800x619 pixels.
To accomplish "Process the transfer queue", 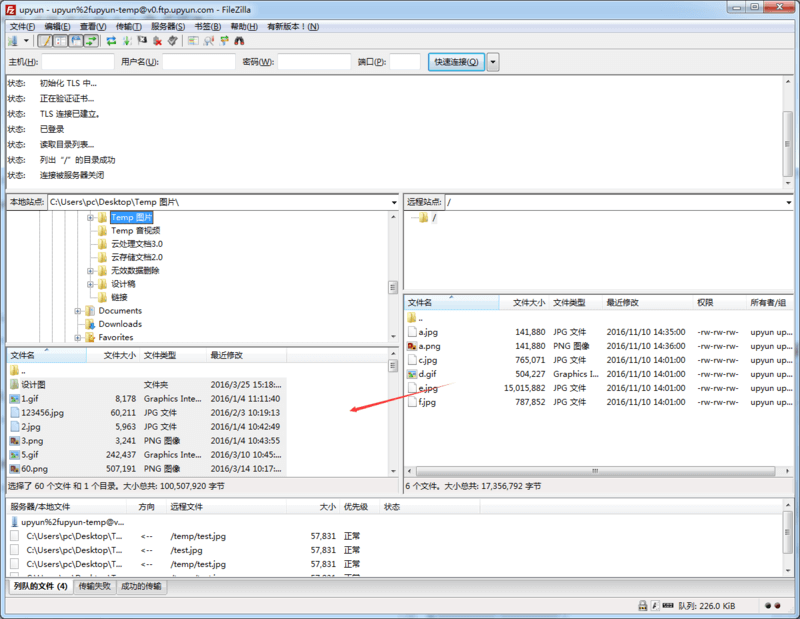I will click(x=127, y=41).
